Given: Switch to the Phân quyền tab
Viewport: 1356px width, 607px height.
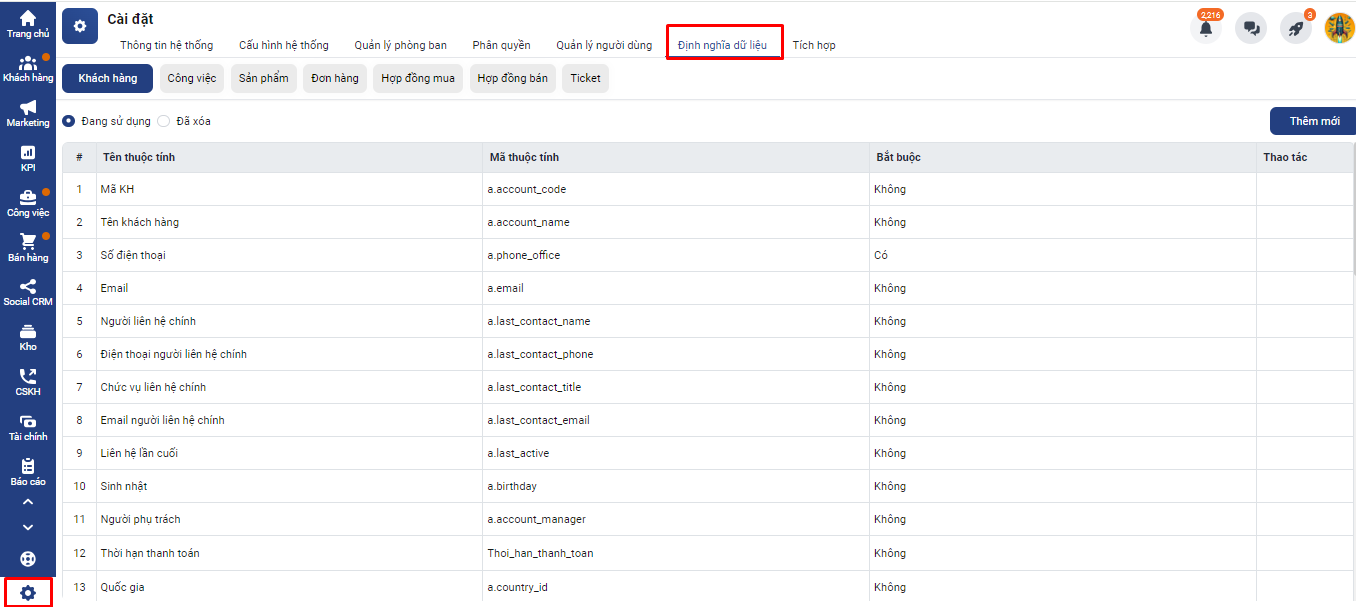Looking at the screenshot, I should click(x=501, y=45).
